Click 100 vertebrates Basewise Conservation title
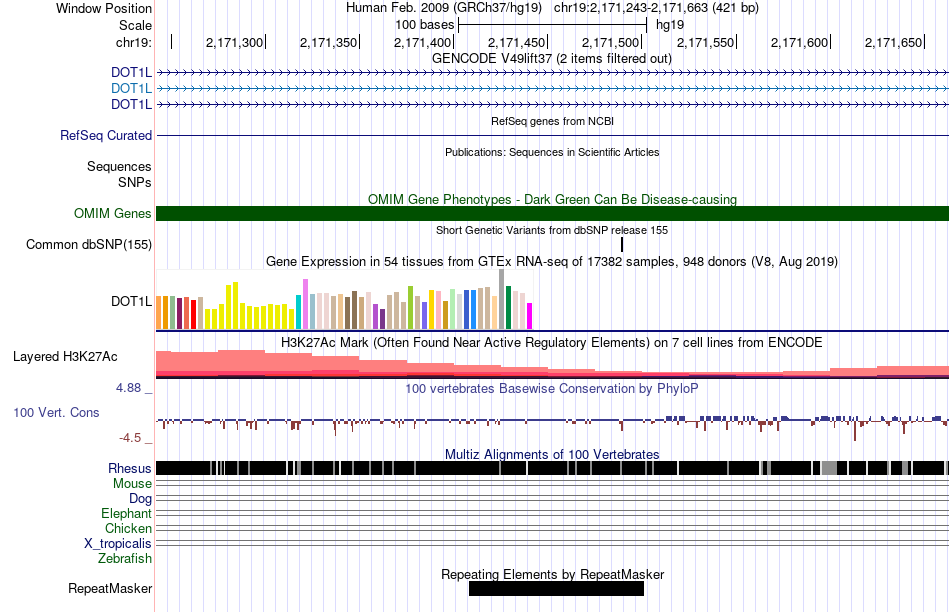950x612 pixels. 551,388
